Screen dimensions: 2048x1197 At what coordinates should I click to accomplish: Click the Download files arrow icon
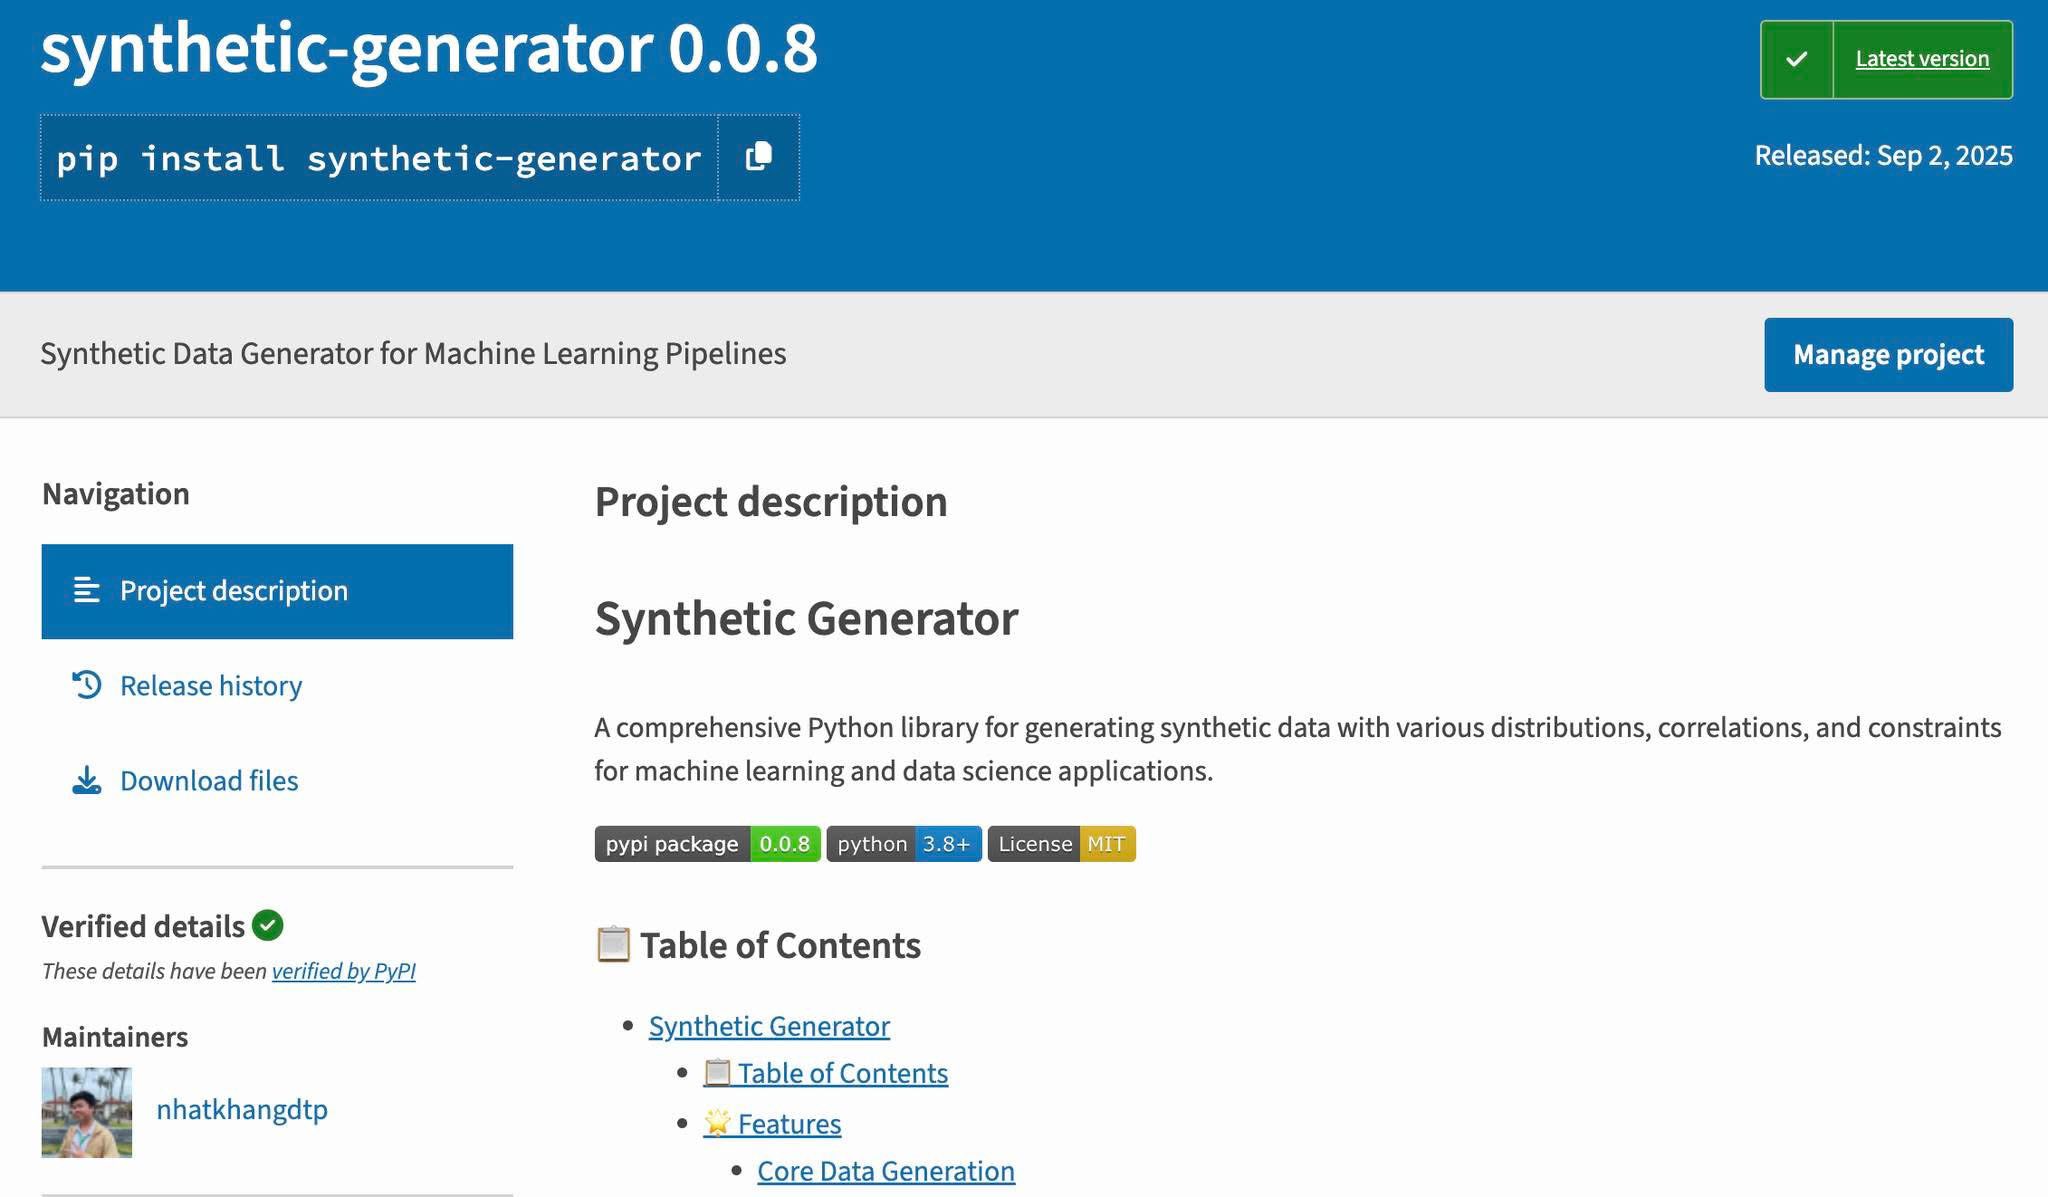(87, 780)
